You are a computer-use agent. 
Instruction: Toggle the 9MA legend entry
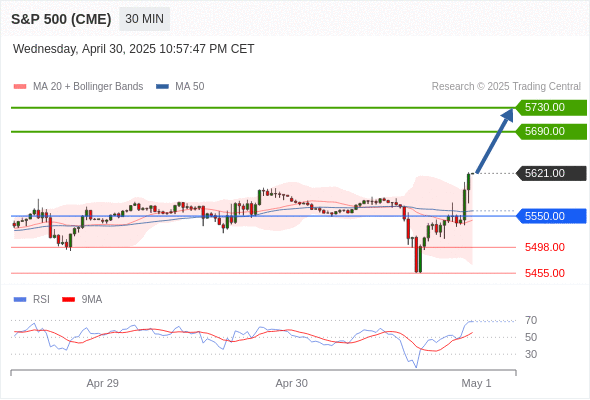point(82,300)
